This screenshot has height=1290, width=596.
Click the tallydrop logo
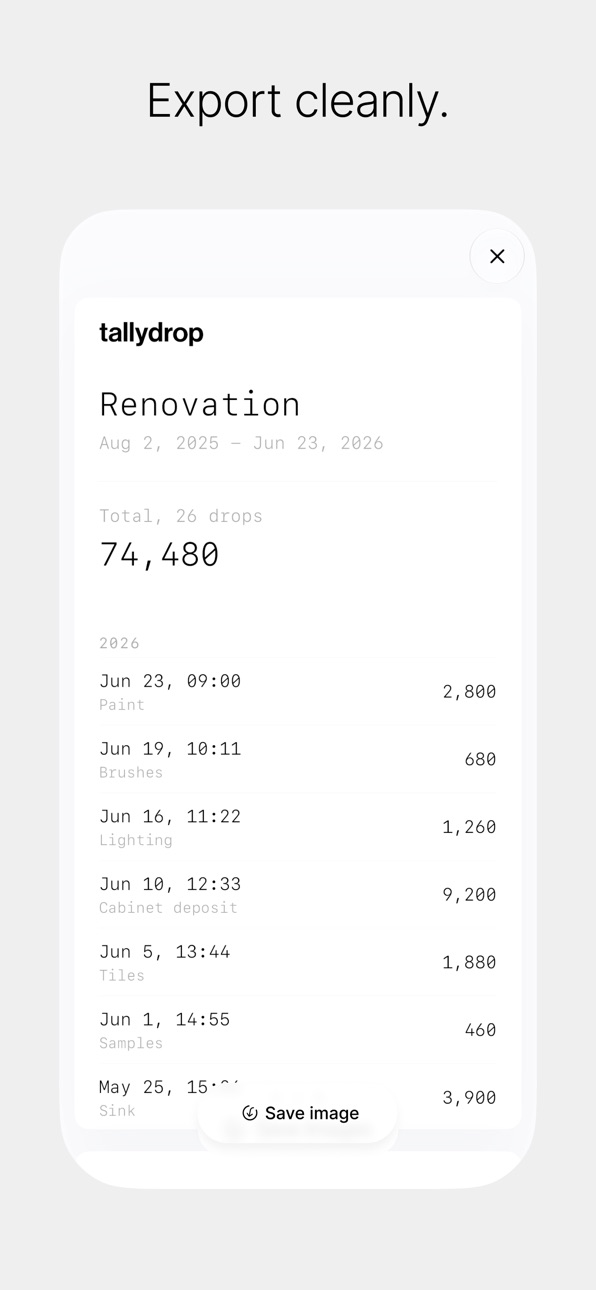click(x=151, y=333)
